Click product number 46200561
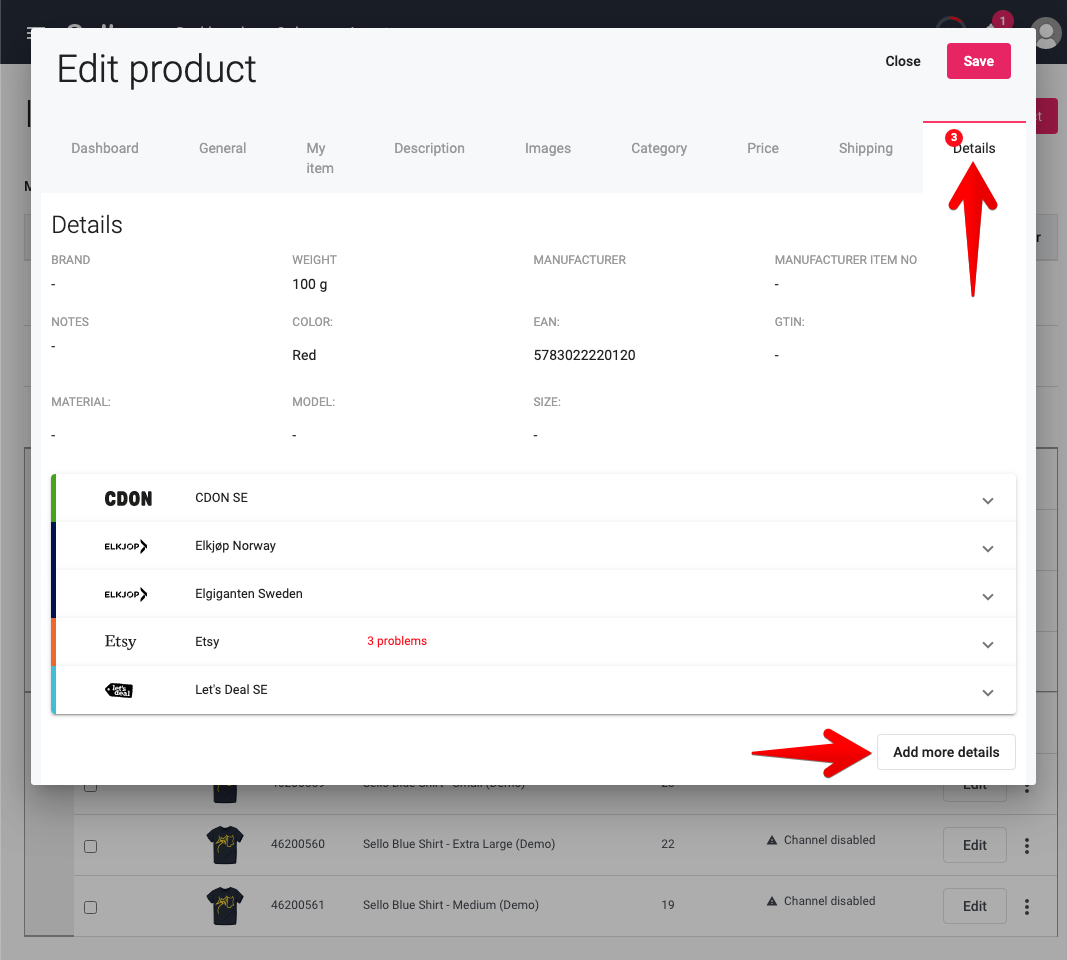 point(297,905)
